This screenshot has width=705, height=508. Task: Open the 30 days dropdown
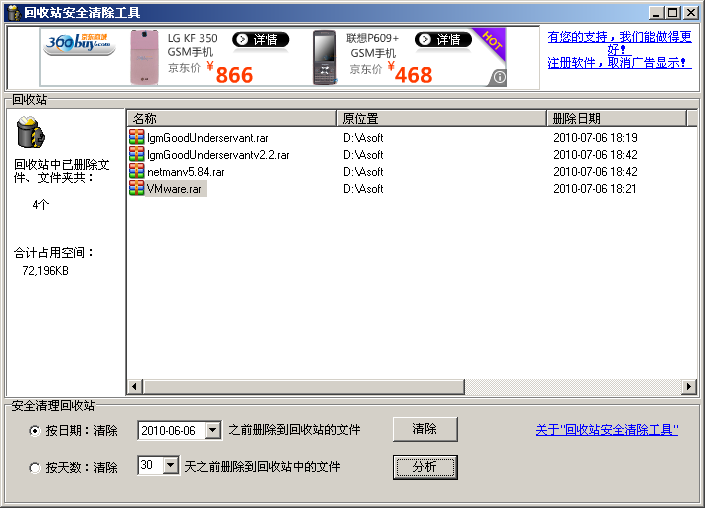170,466
